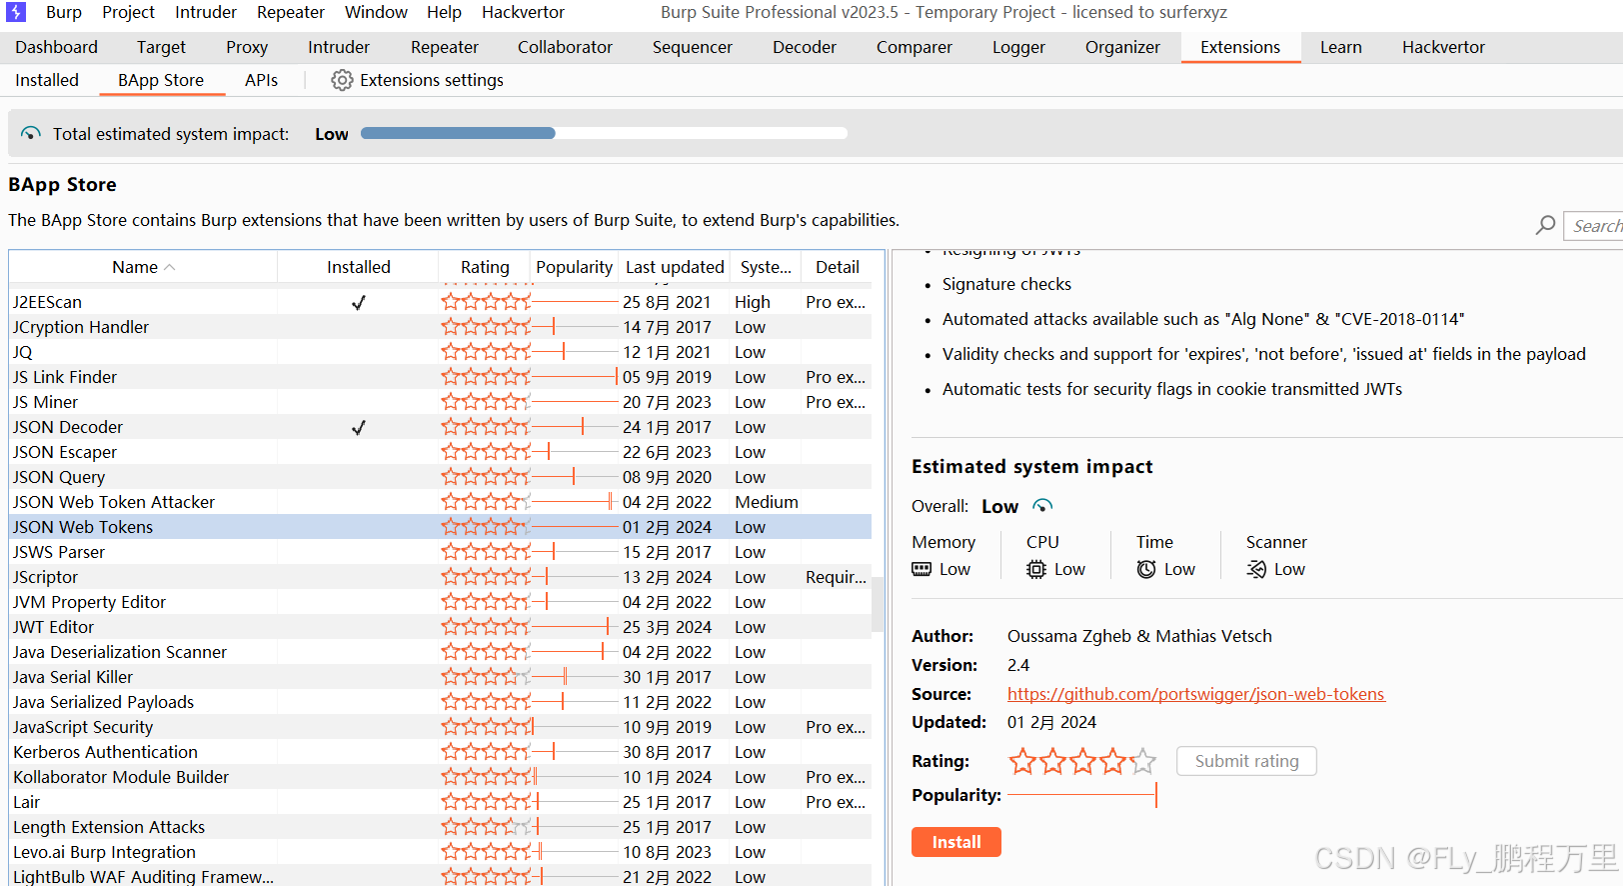Click the first rating star in details

pos(1022,762)
